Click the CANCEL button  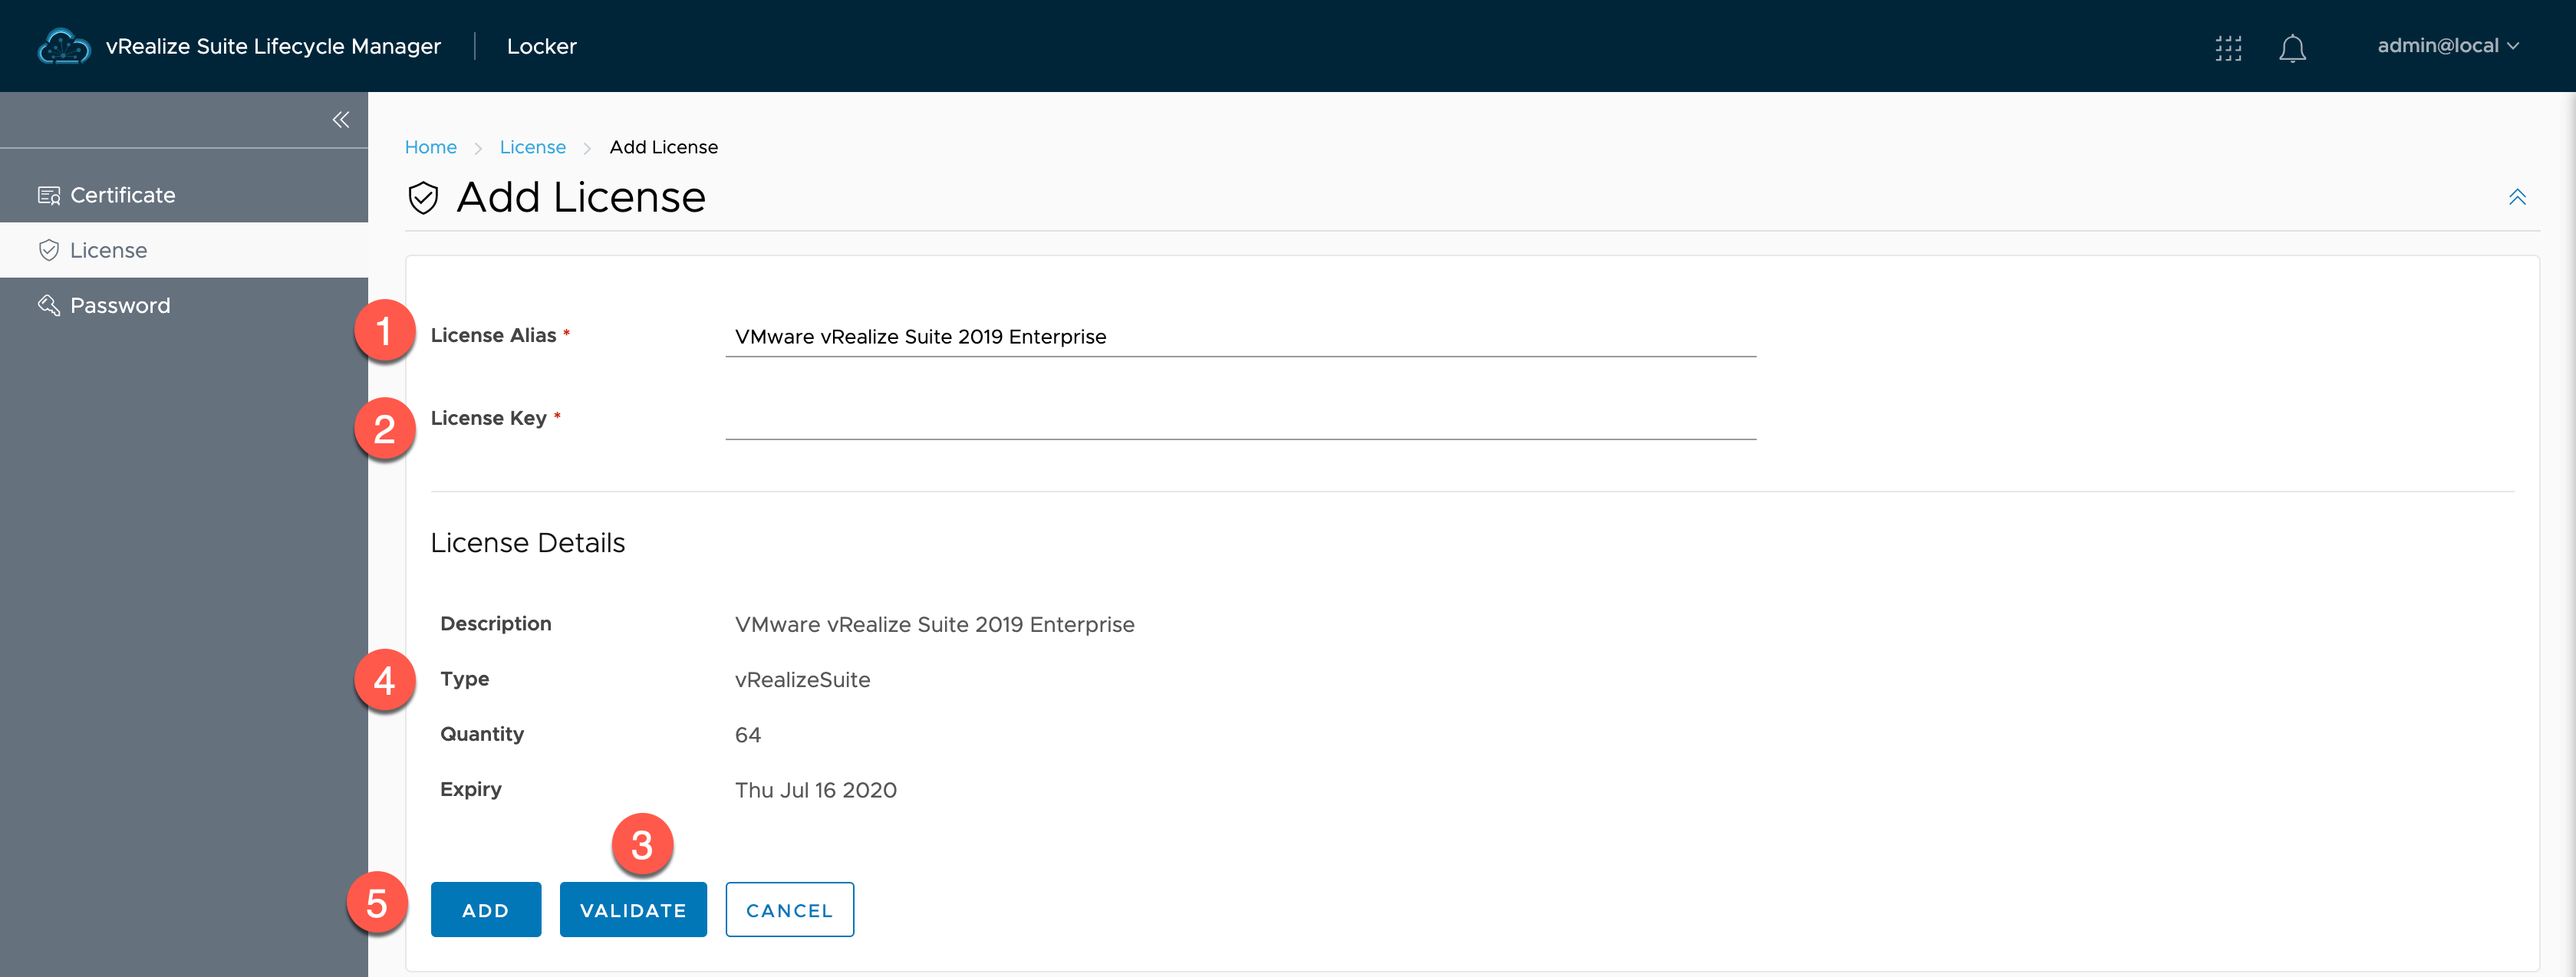[x=789, y=909]
